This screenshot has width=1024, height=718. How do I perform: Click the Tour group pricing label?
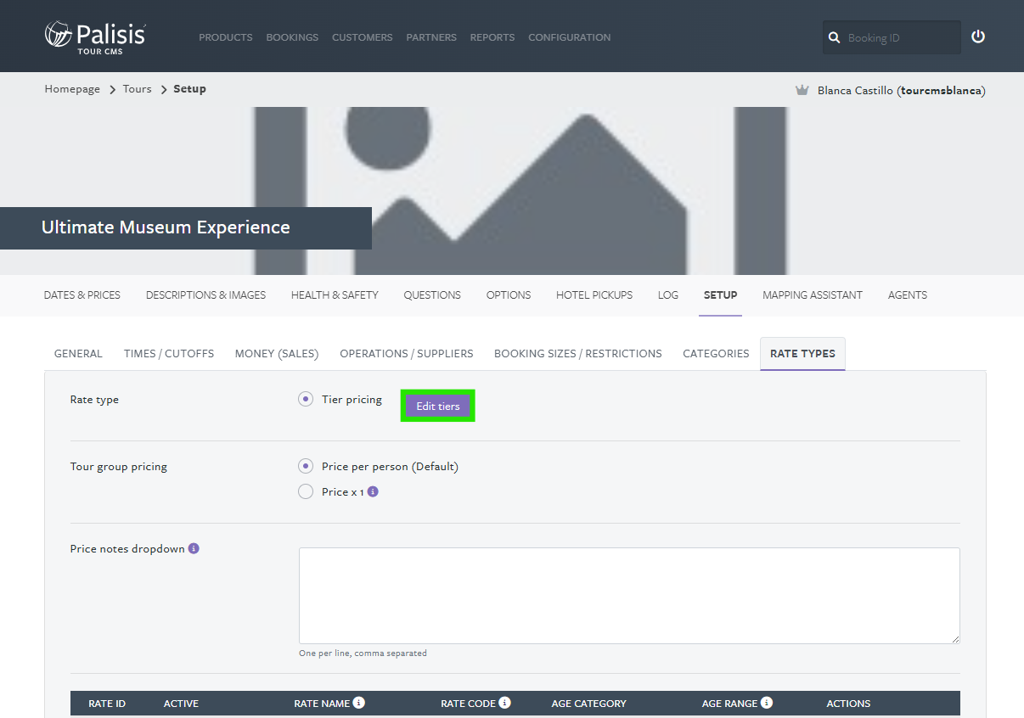coord(118,466)
